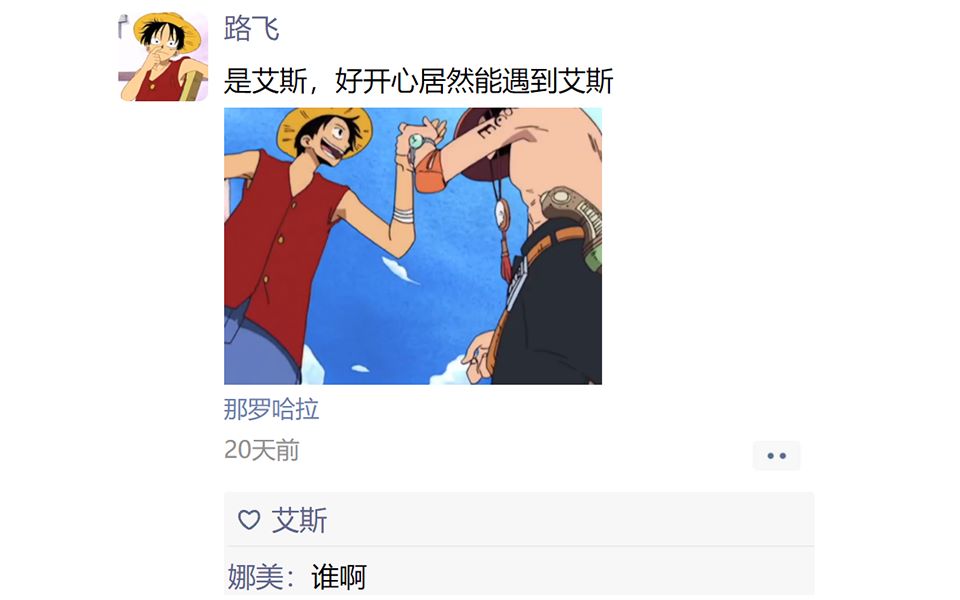Select the post text 是艾斯，好开心居然能遇到艾斯
This screenshot has width=960, height=600.
coord(419,81)
